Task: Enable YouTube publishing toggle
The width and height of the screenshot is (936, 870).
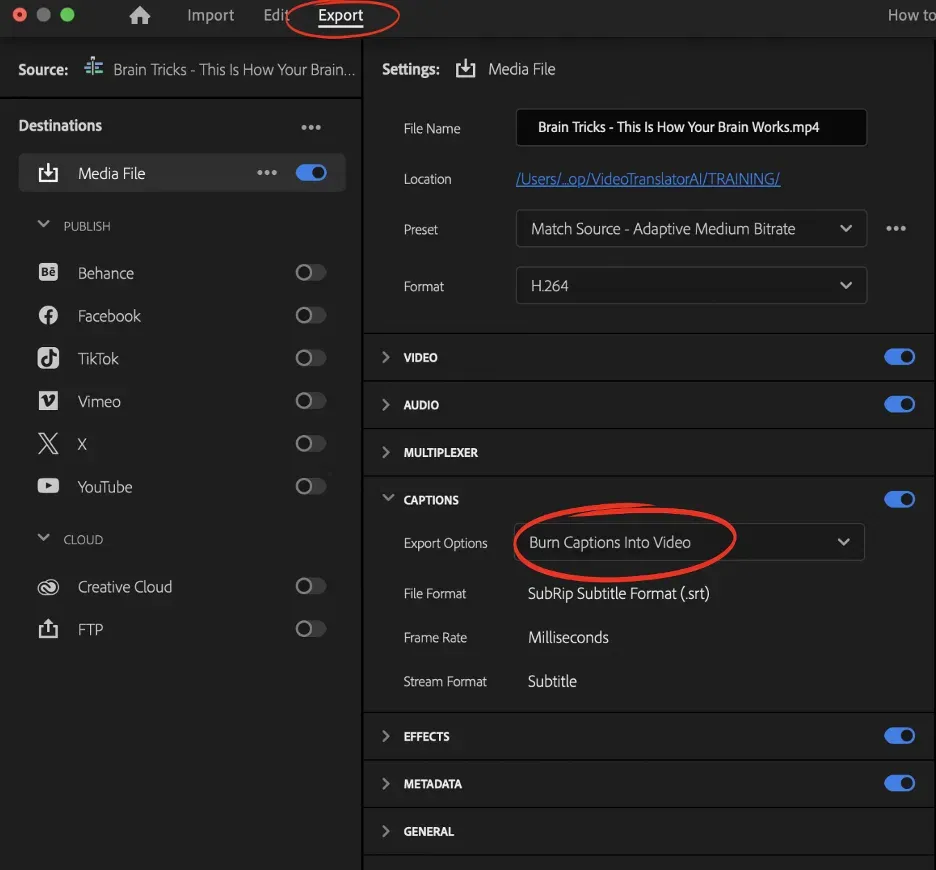Action: (311, 486)
